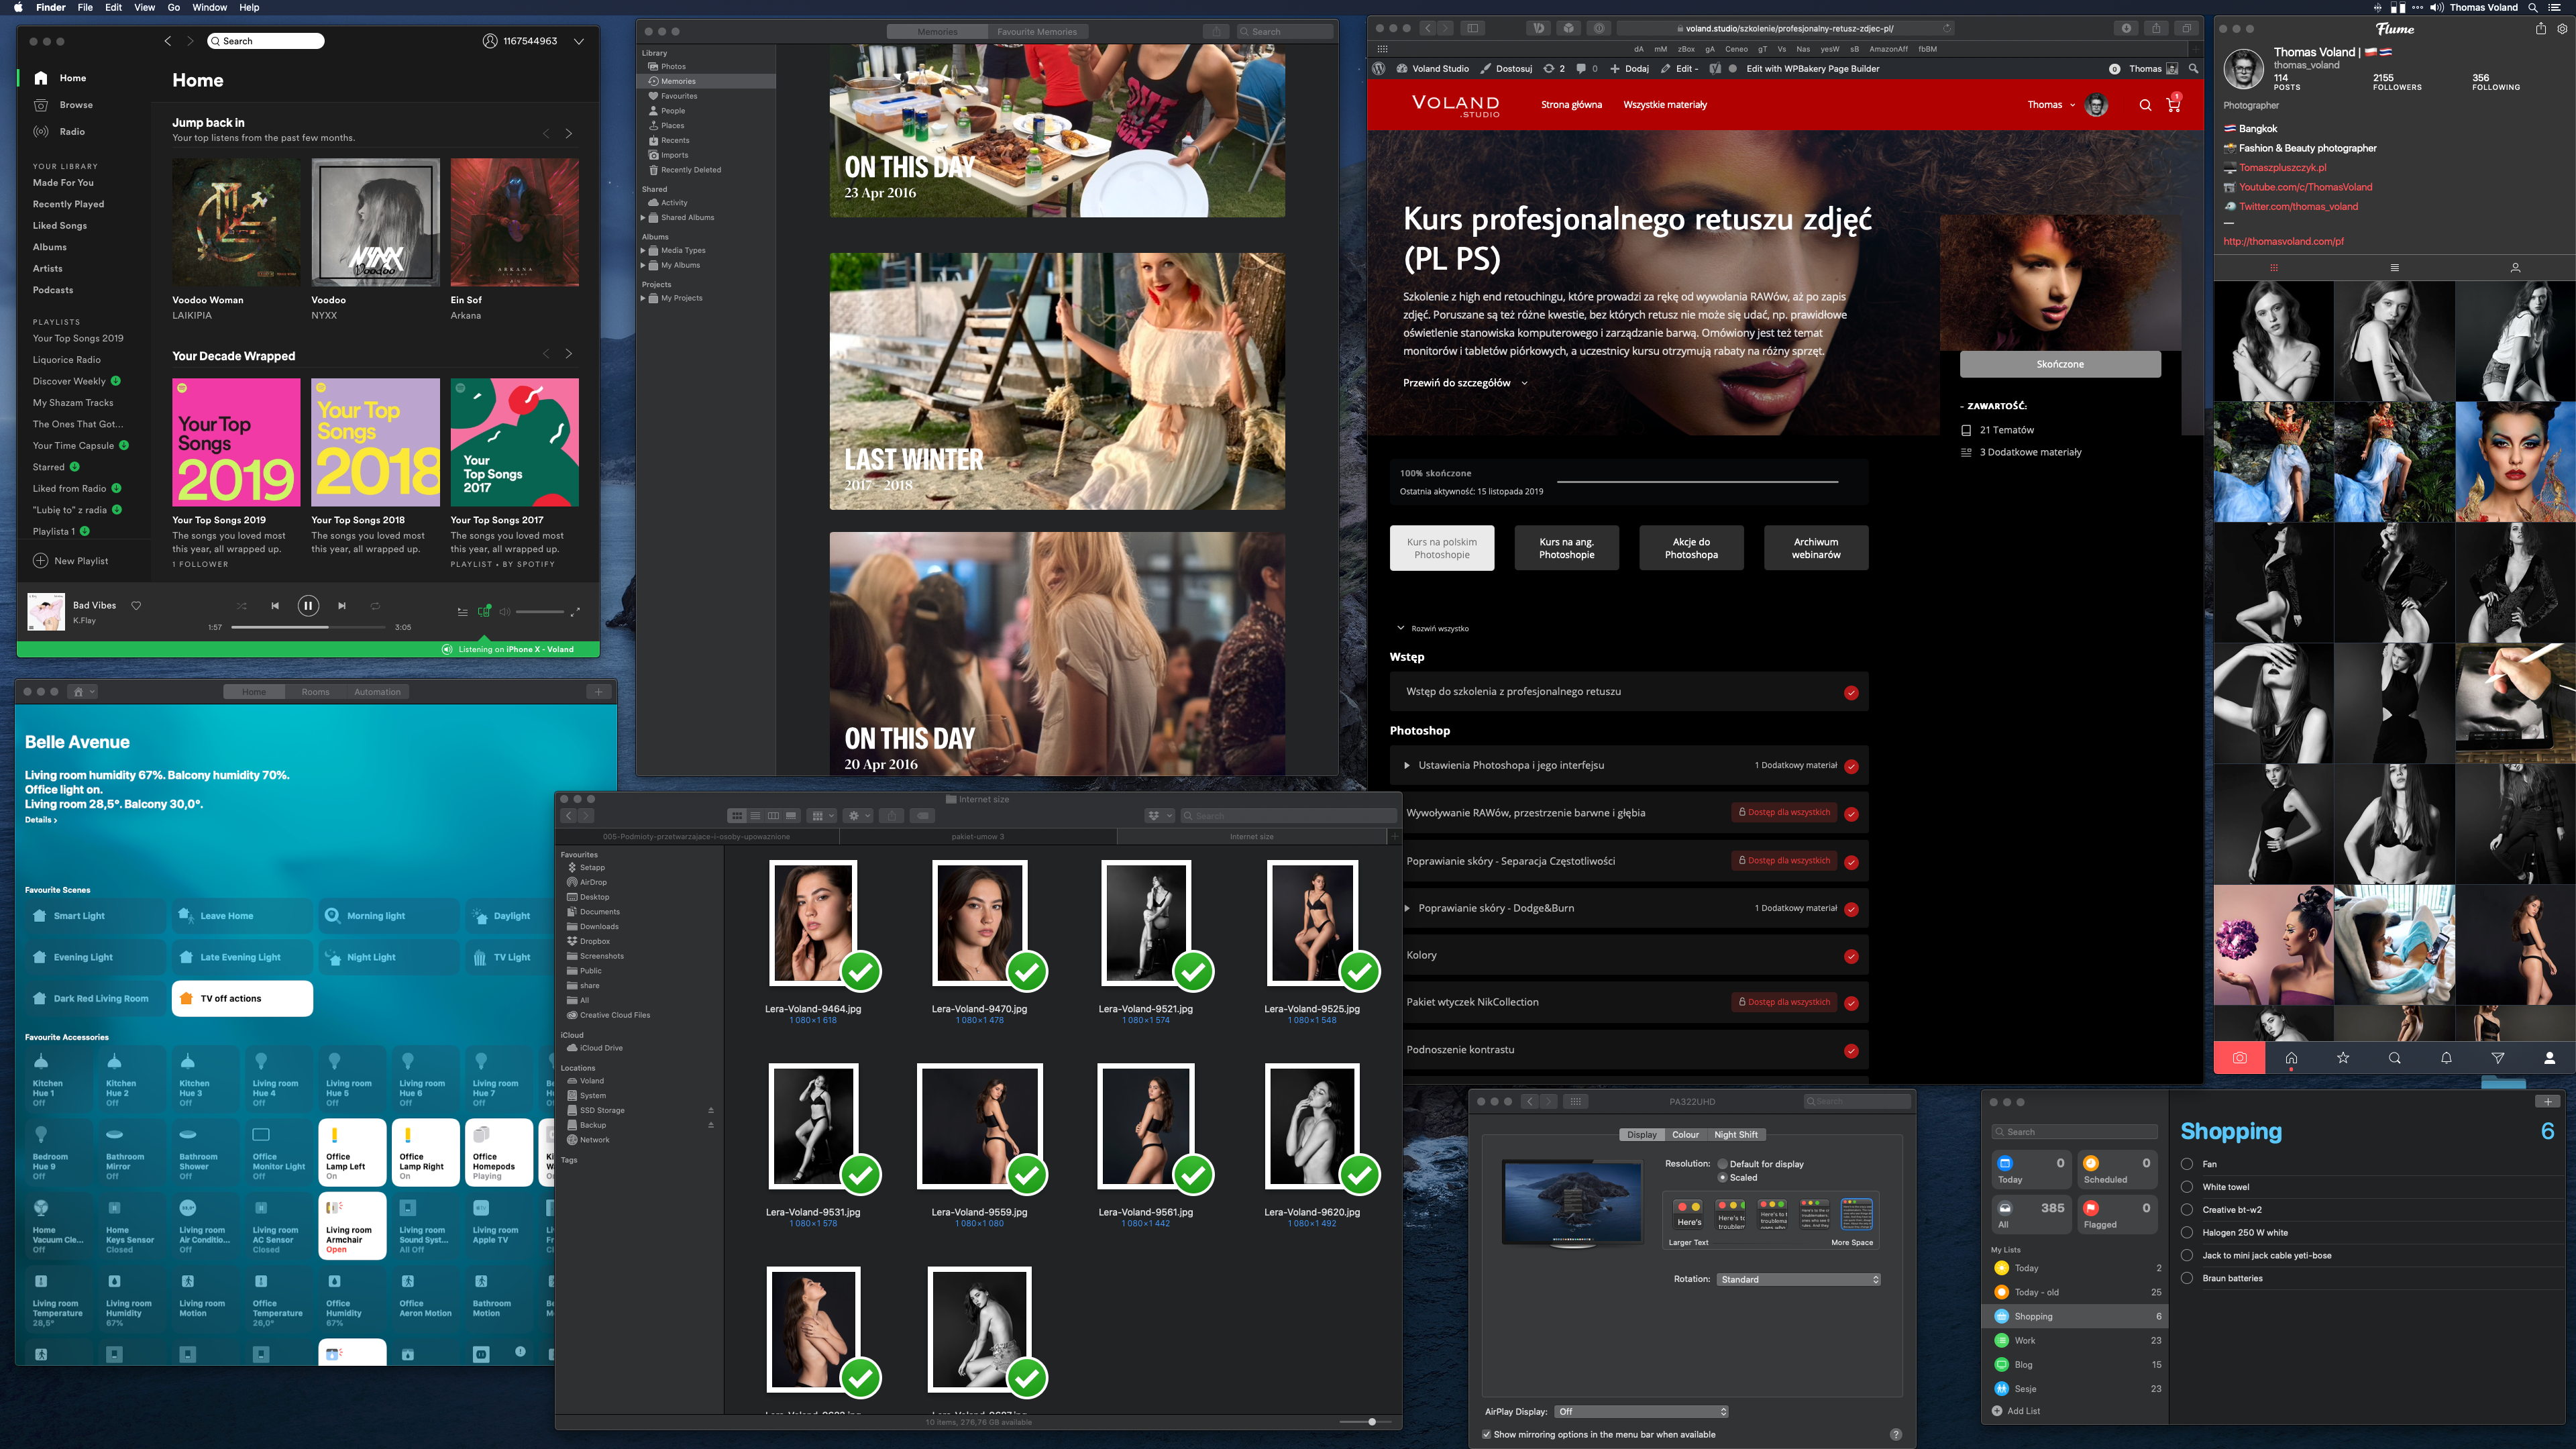Toggle Show mirroring options checkbox
Viewport: 2576px width, 1449px height.
pyautogui.click(x=1487, y=1435)
